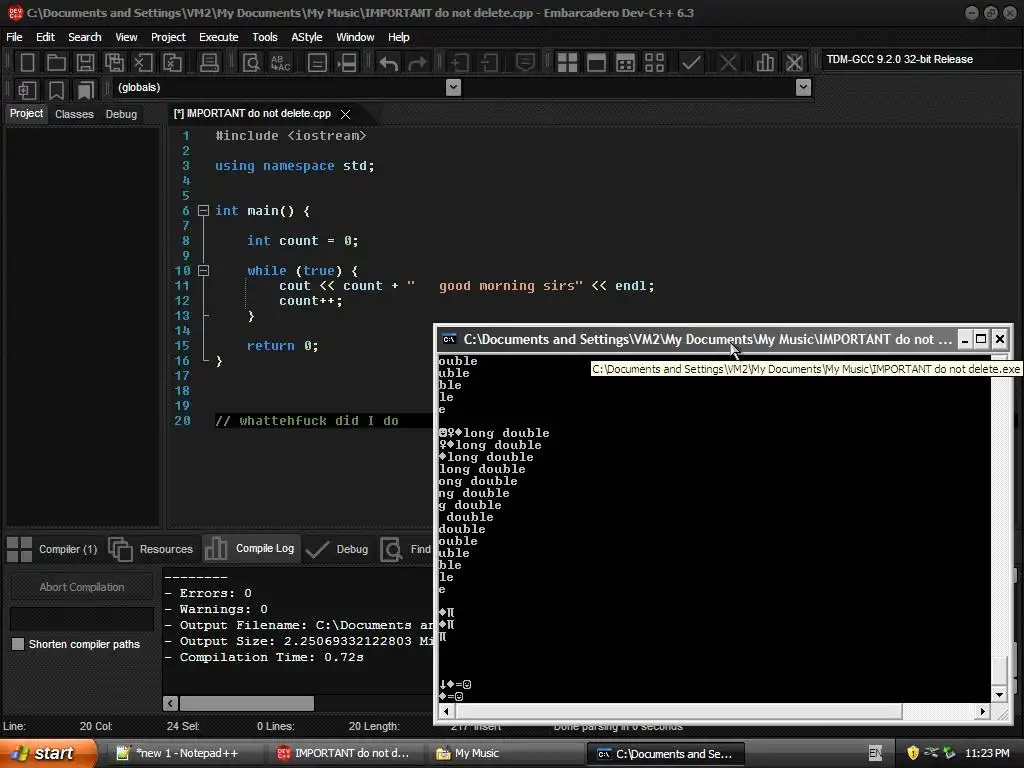
Task: Click the grayed Redo arrow icon
Action: 417,63
